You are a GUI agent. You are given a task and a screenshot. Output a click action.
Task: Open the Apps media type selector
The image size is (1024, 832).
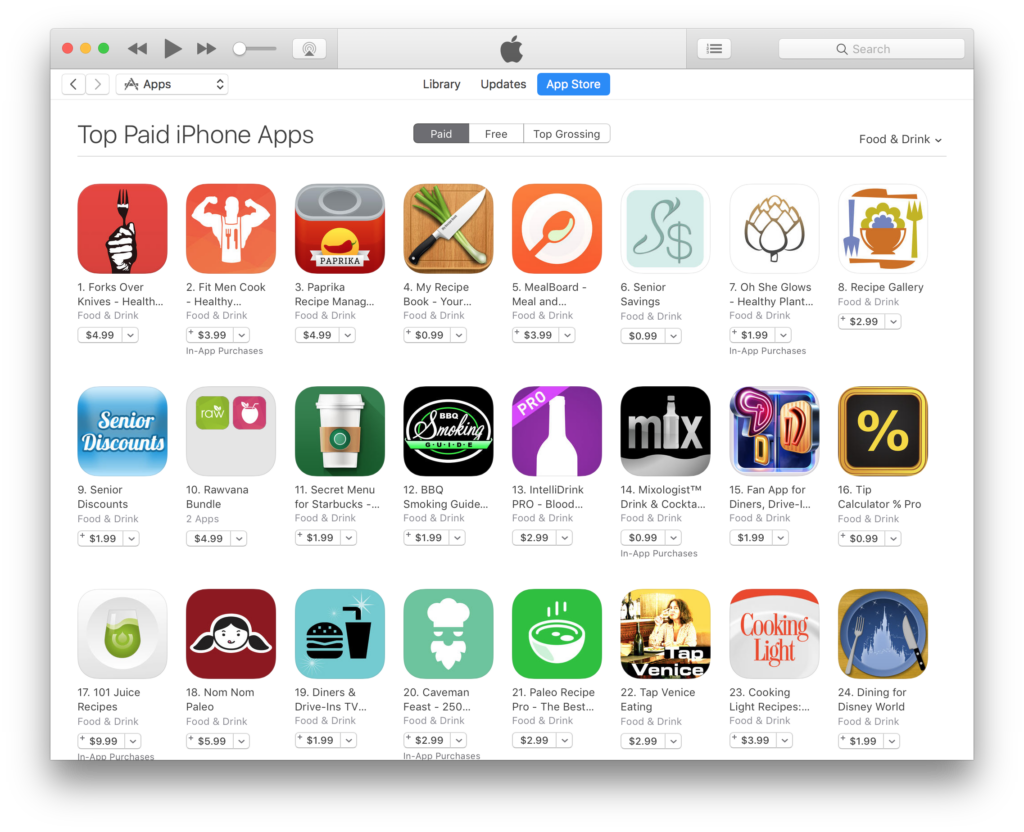pyautogui.click(x=172, y=84)
